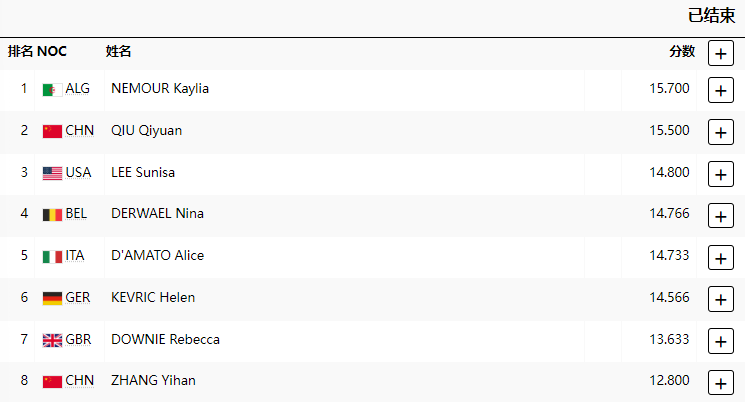Click the Germany flag icon
Image resolution: width=745 pixels, height=402 pixels.
pyautogui.click(x=52, y=298)
